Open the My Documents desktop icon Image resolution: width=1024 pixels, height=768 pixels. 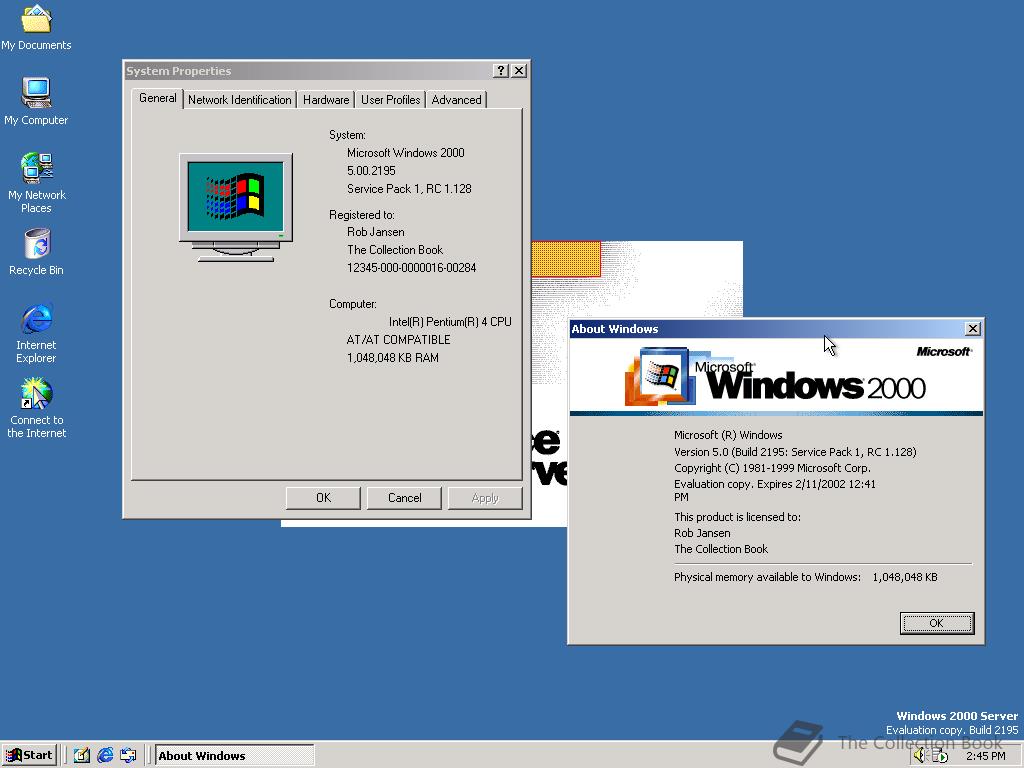36,27
